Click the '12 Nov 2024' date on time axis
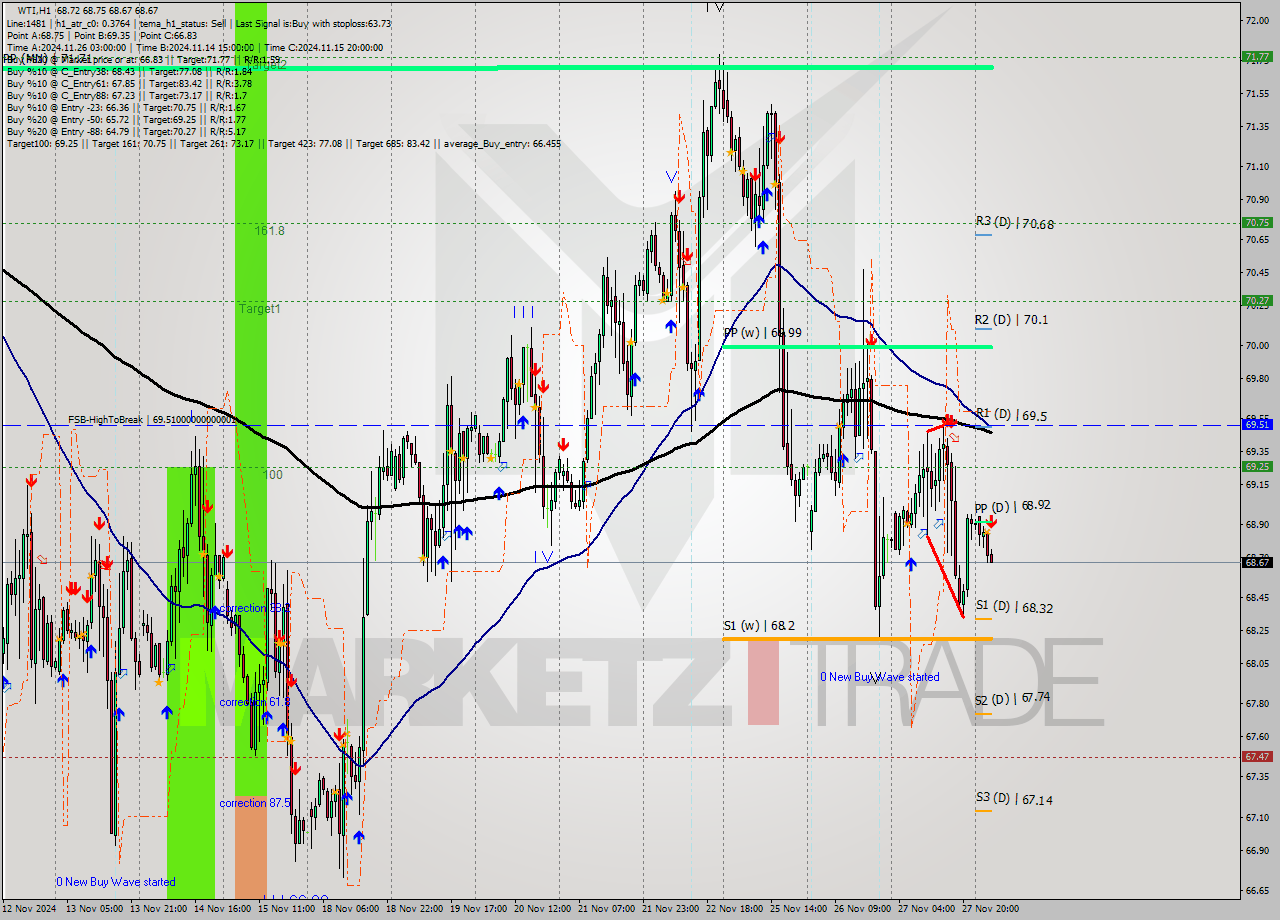Viewport: 1280px width, 920px height. (30, 909)
